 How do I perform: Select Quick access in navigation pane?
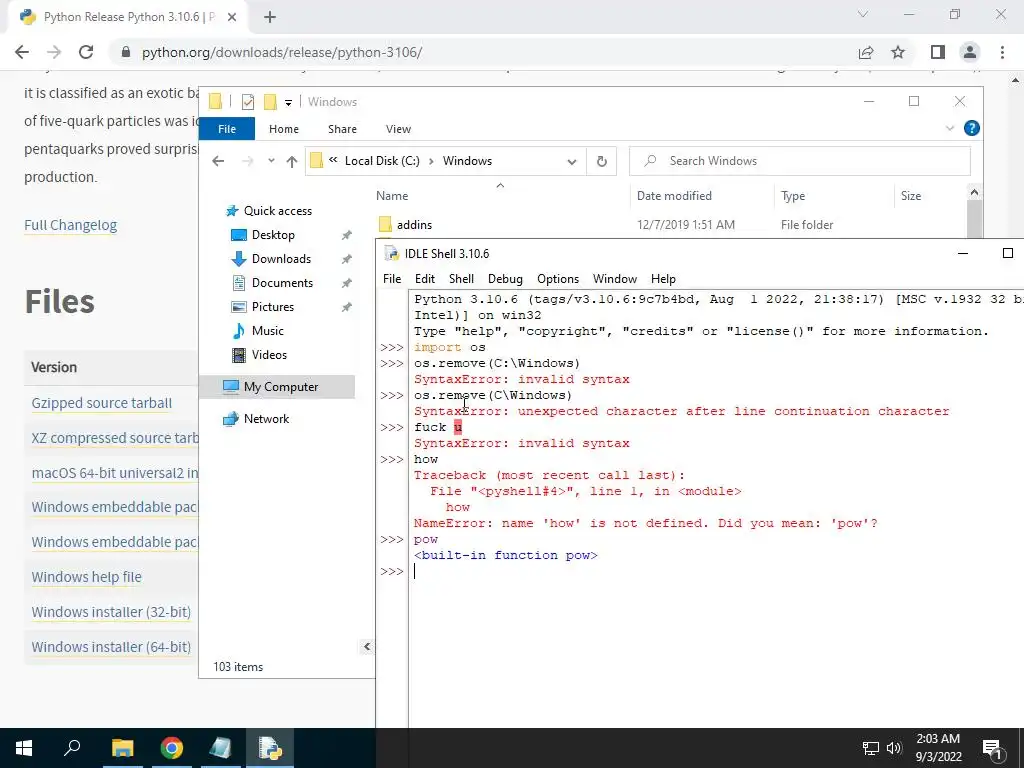click(278, 211)
